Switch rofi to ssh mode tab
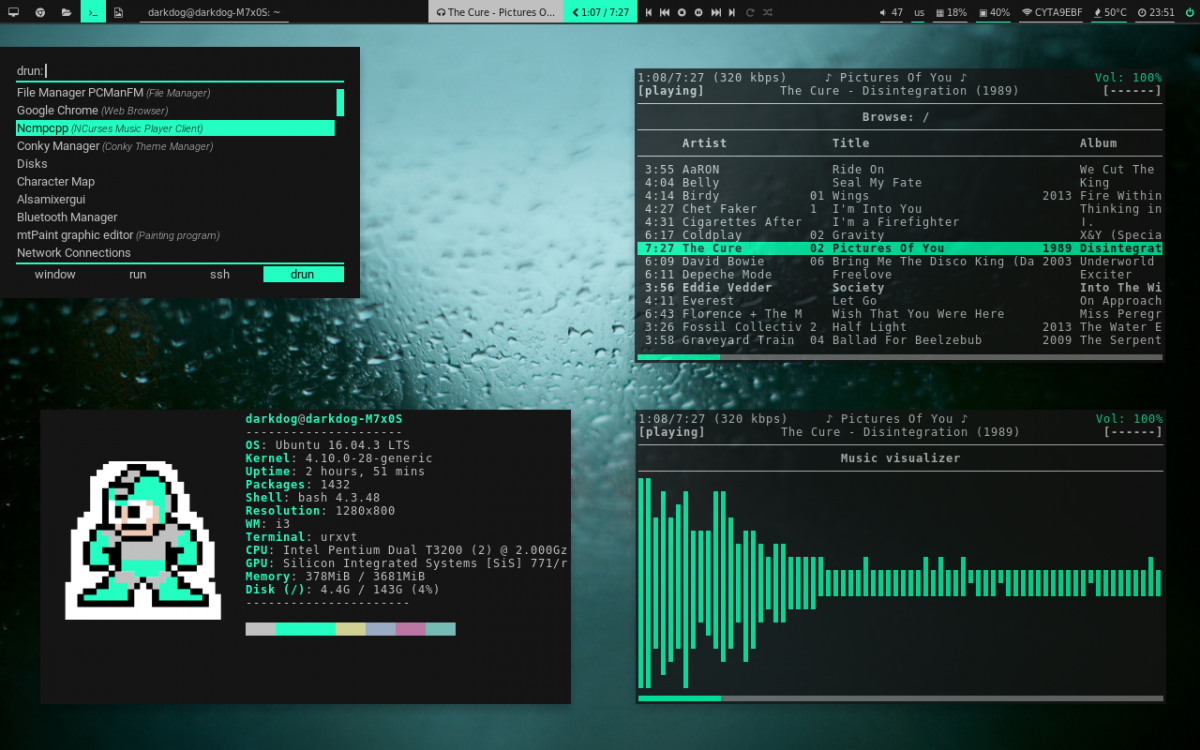1200x750 pixels. [x=220, y=274]
